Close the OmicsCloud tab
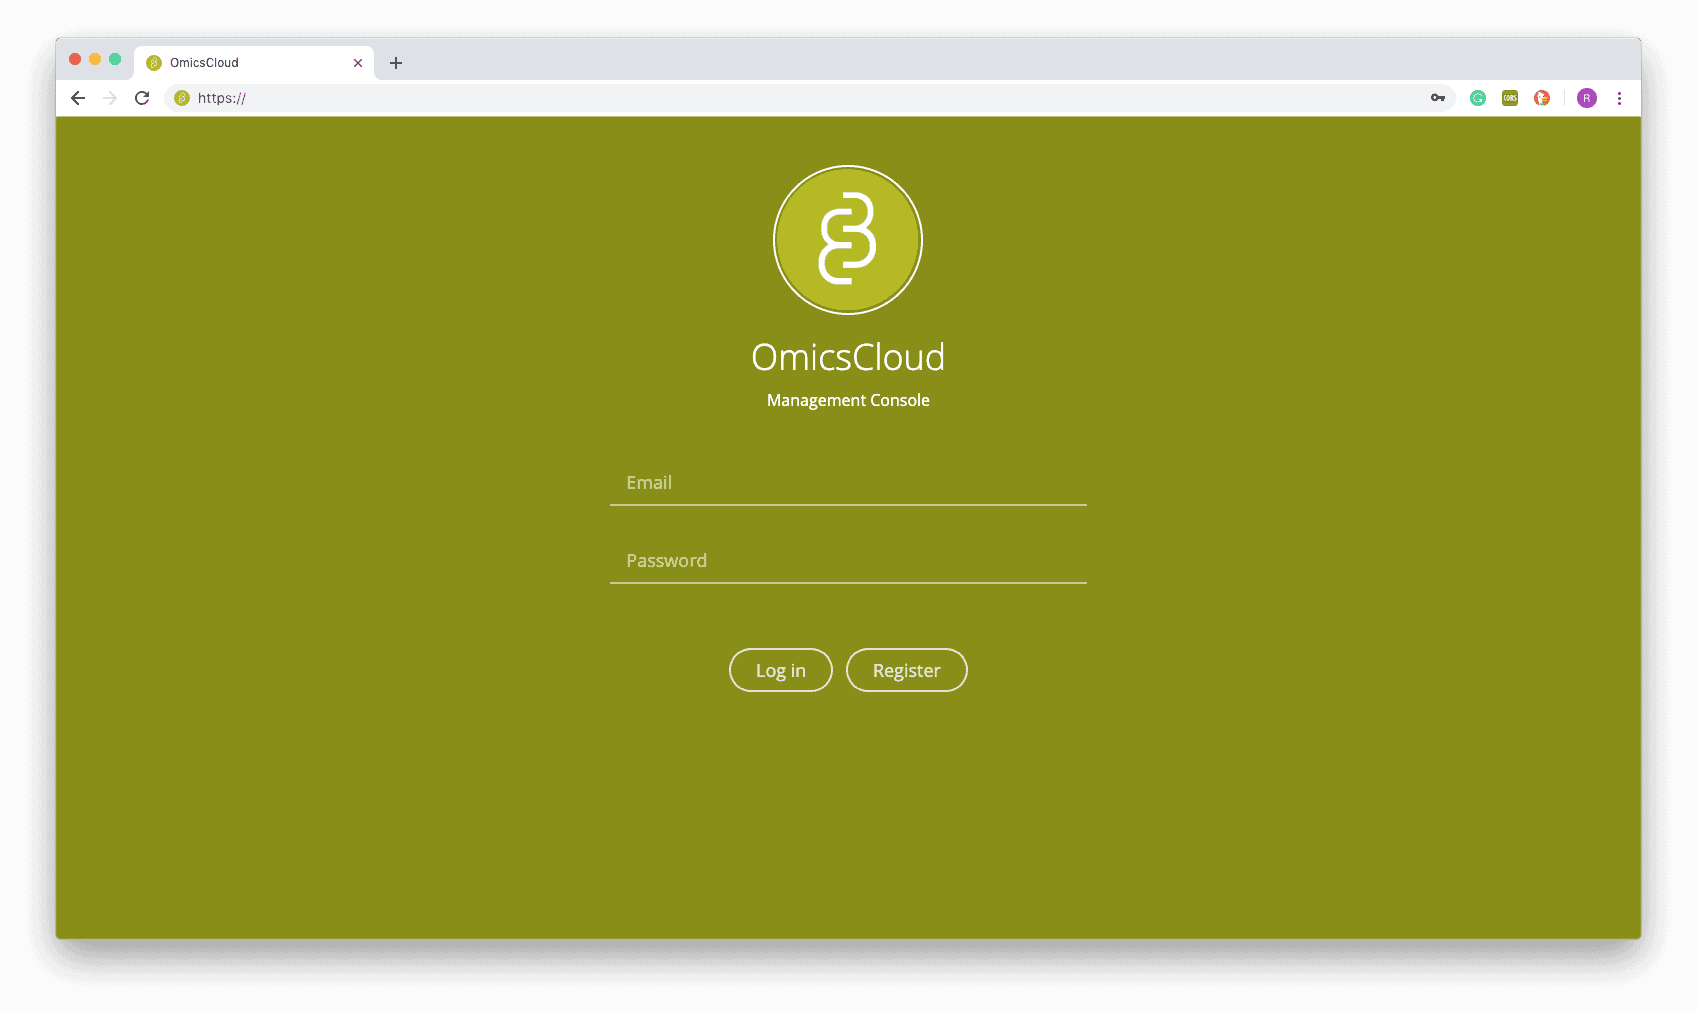 tap(358, 63)
